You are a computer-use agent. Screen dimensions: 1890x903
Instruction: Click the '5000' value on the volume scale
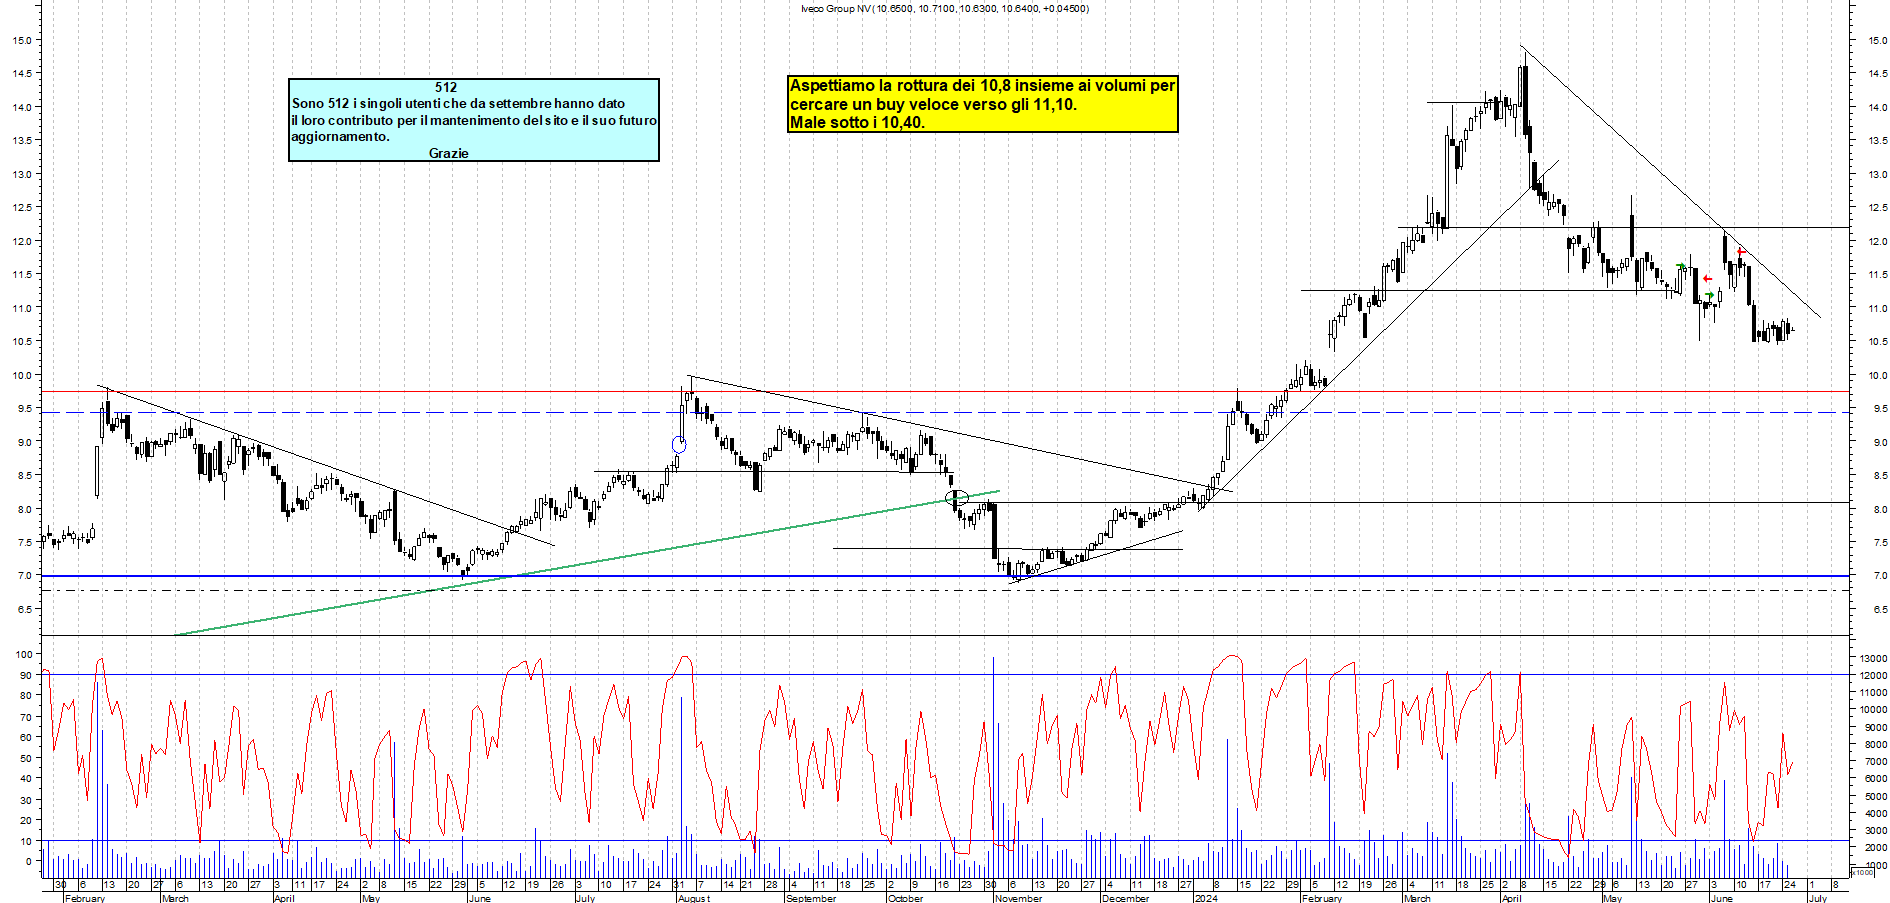point(1875,796)
